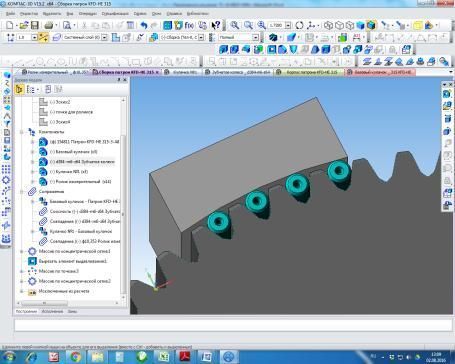Open the view scale dropdown
This screenshot has height=364, width=455.
pos(288,25)
